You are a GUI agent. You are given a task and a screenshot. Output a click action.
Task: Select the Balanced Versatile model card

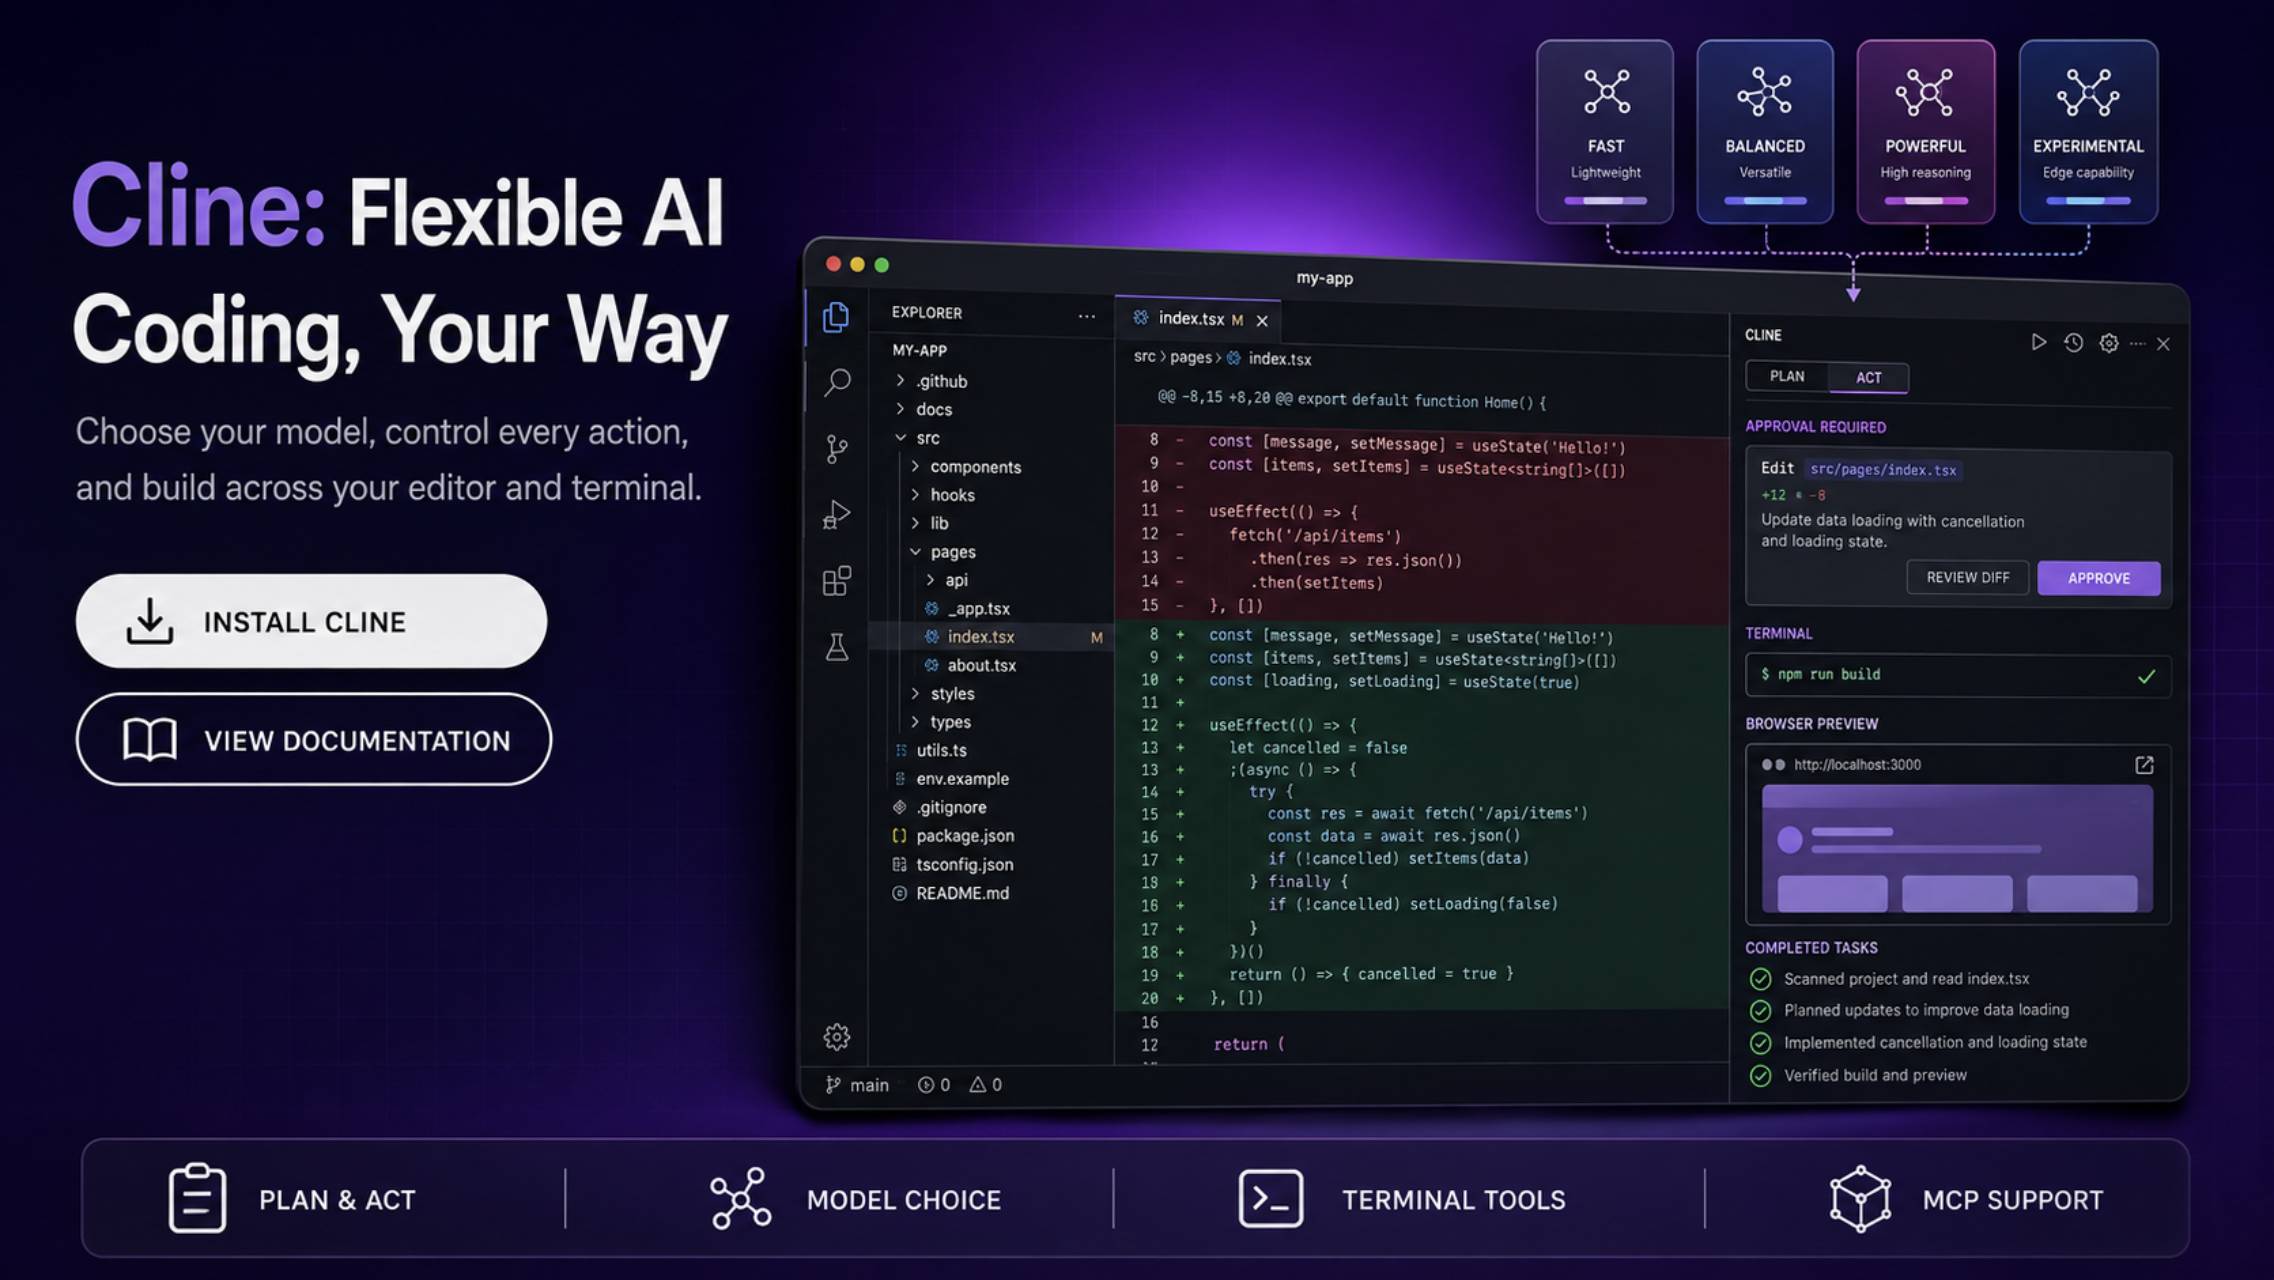pos(1765,131)
